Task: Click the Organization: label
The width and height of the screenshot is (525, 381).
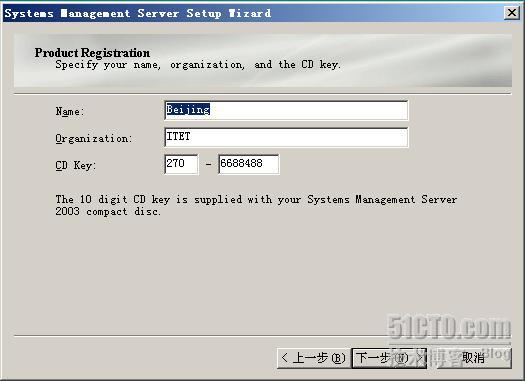Action: pos(94,139)
